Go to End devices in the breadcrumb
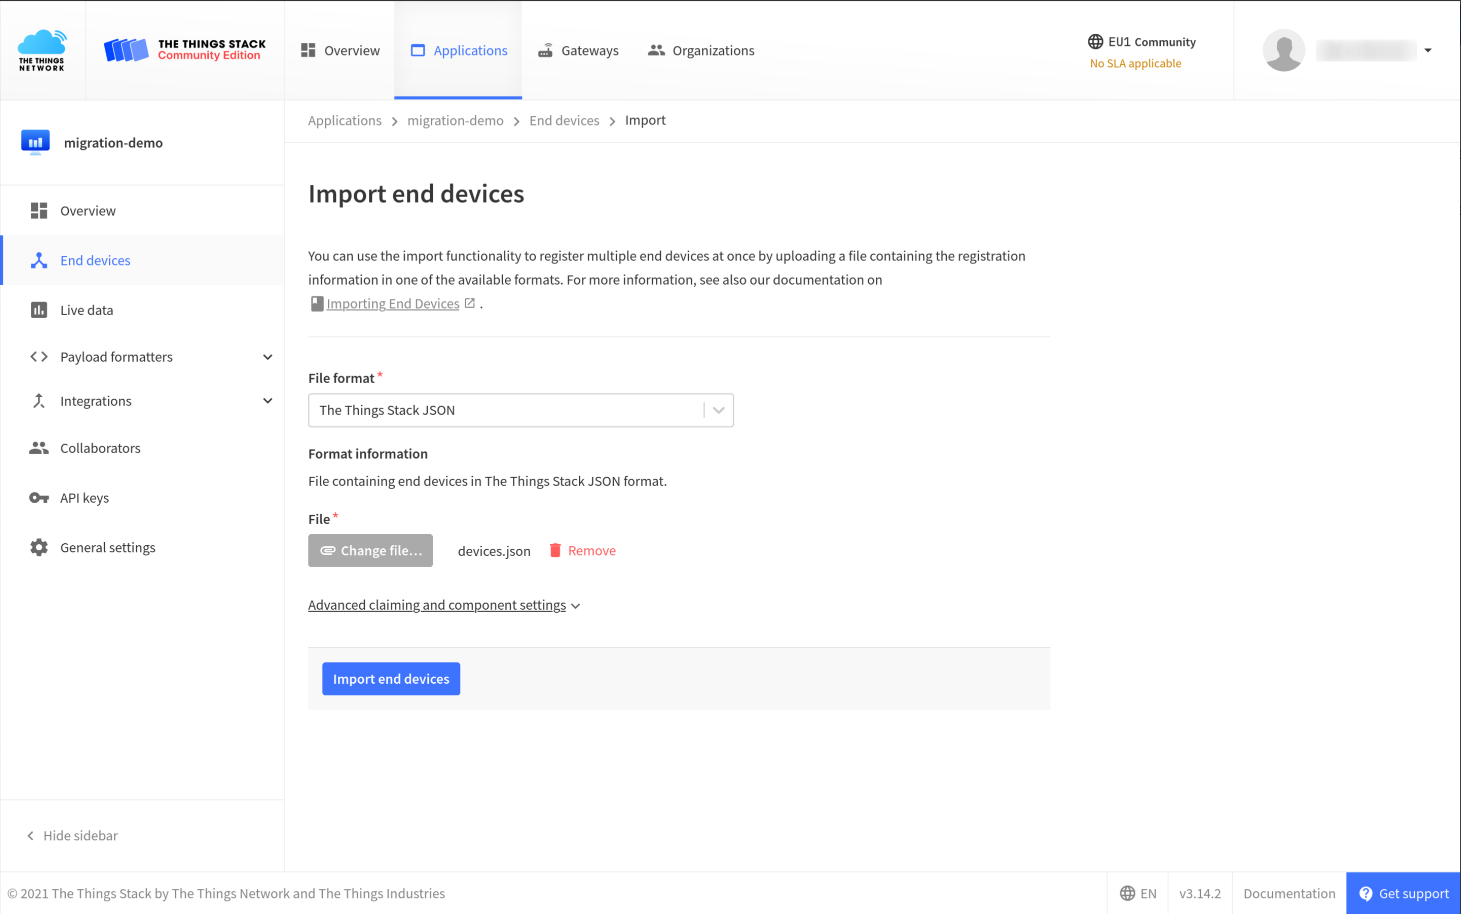The width and height of the screenshot is (1461, 914). pyautogui.click(x=564, y=120)
